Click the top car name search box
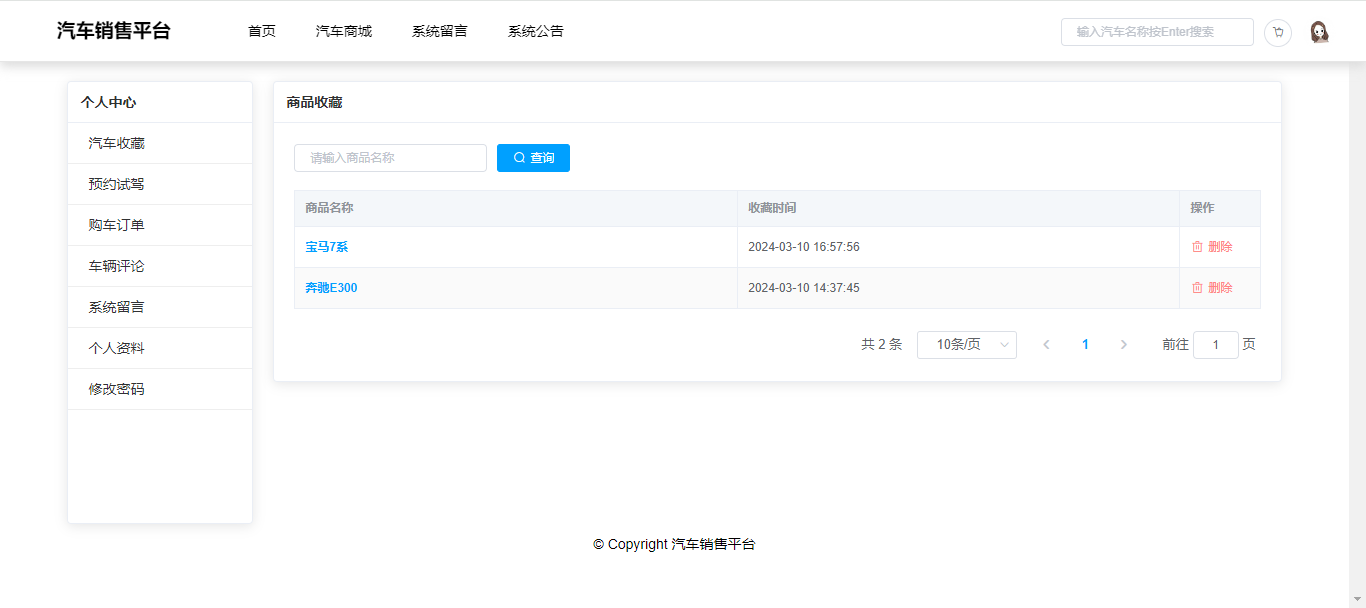 [1156, 32]
